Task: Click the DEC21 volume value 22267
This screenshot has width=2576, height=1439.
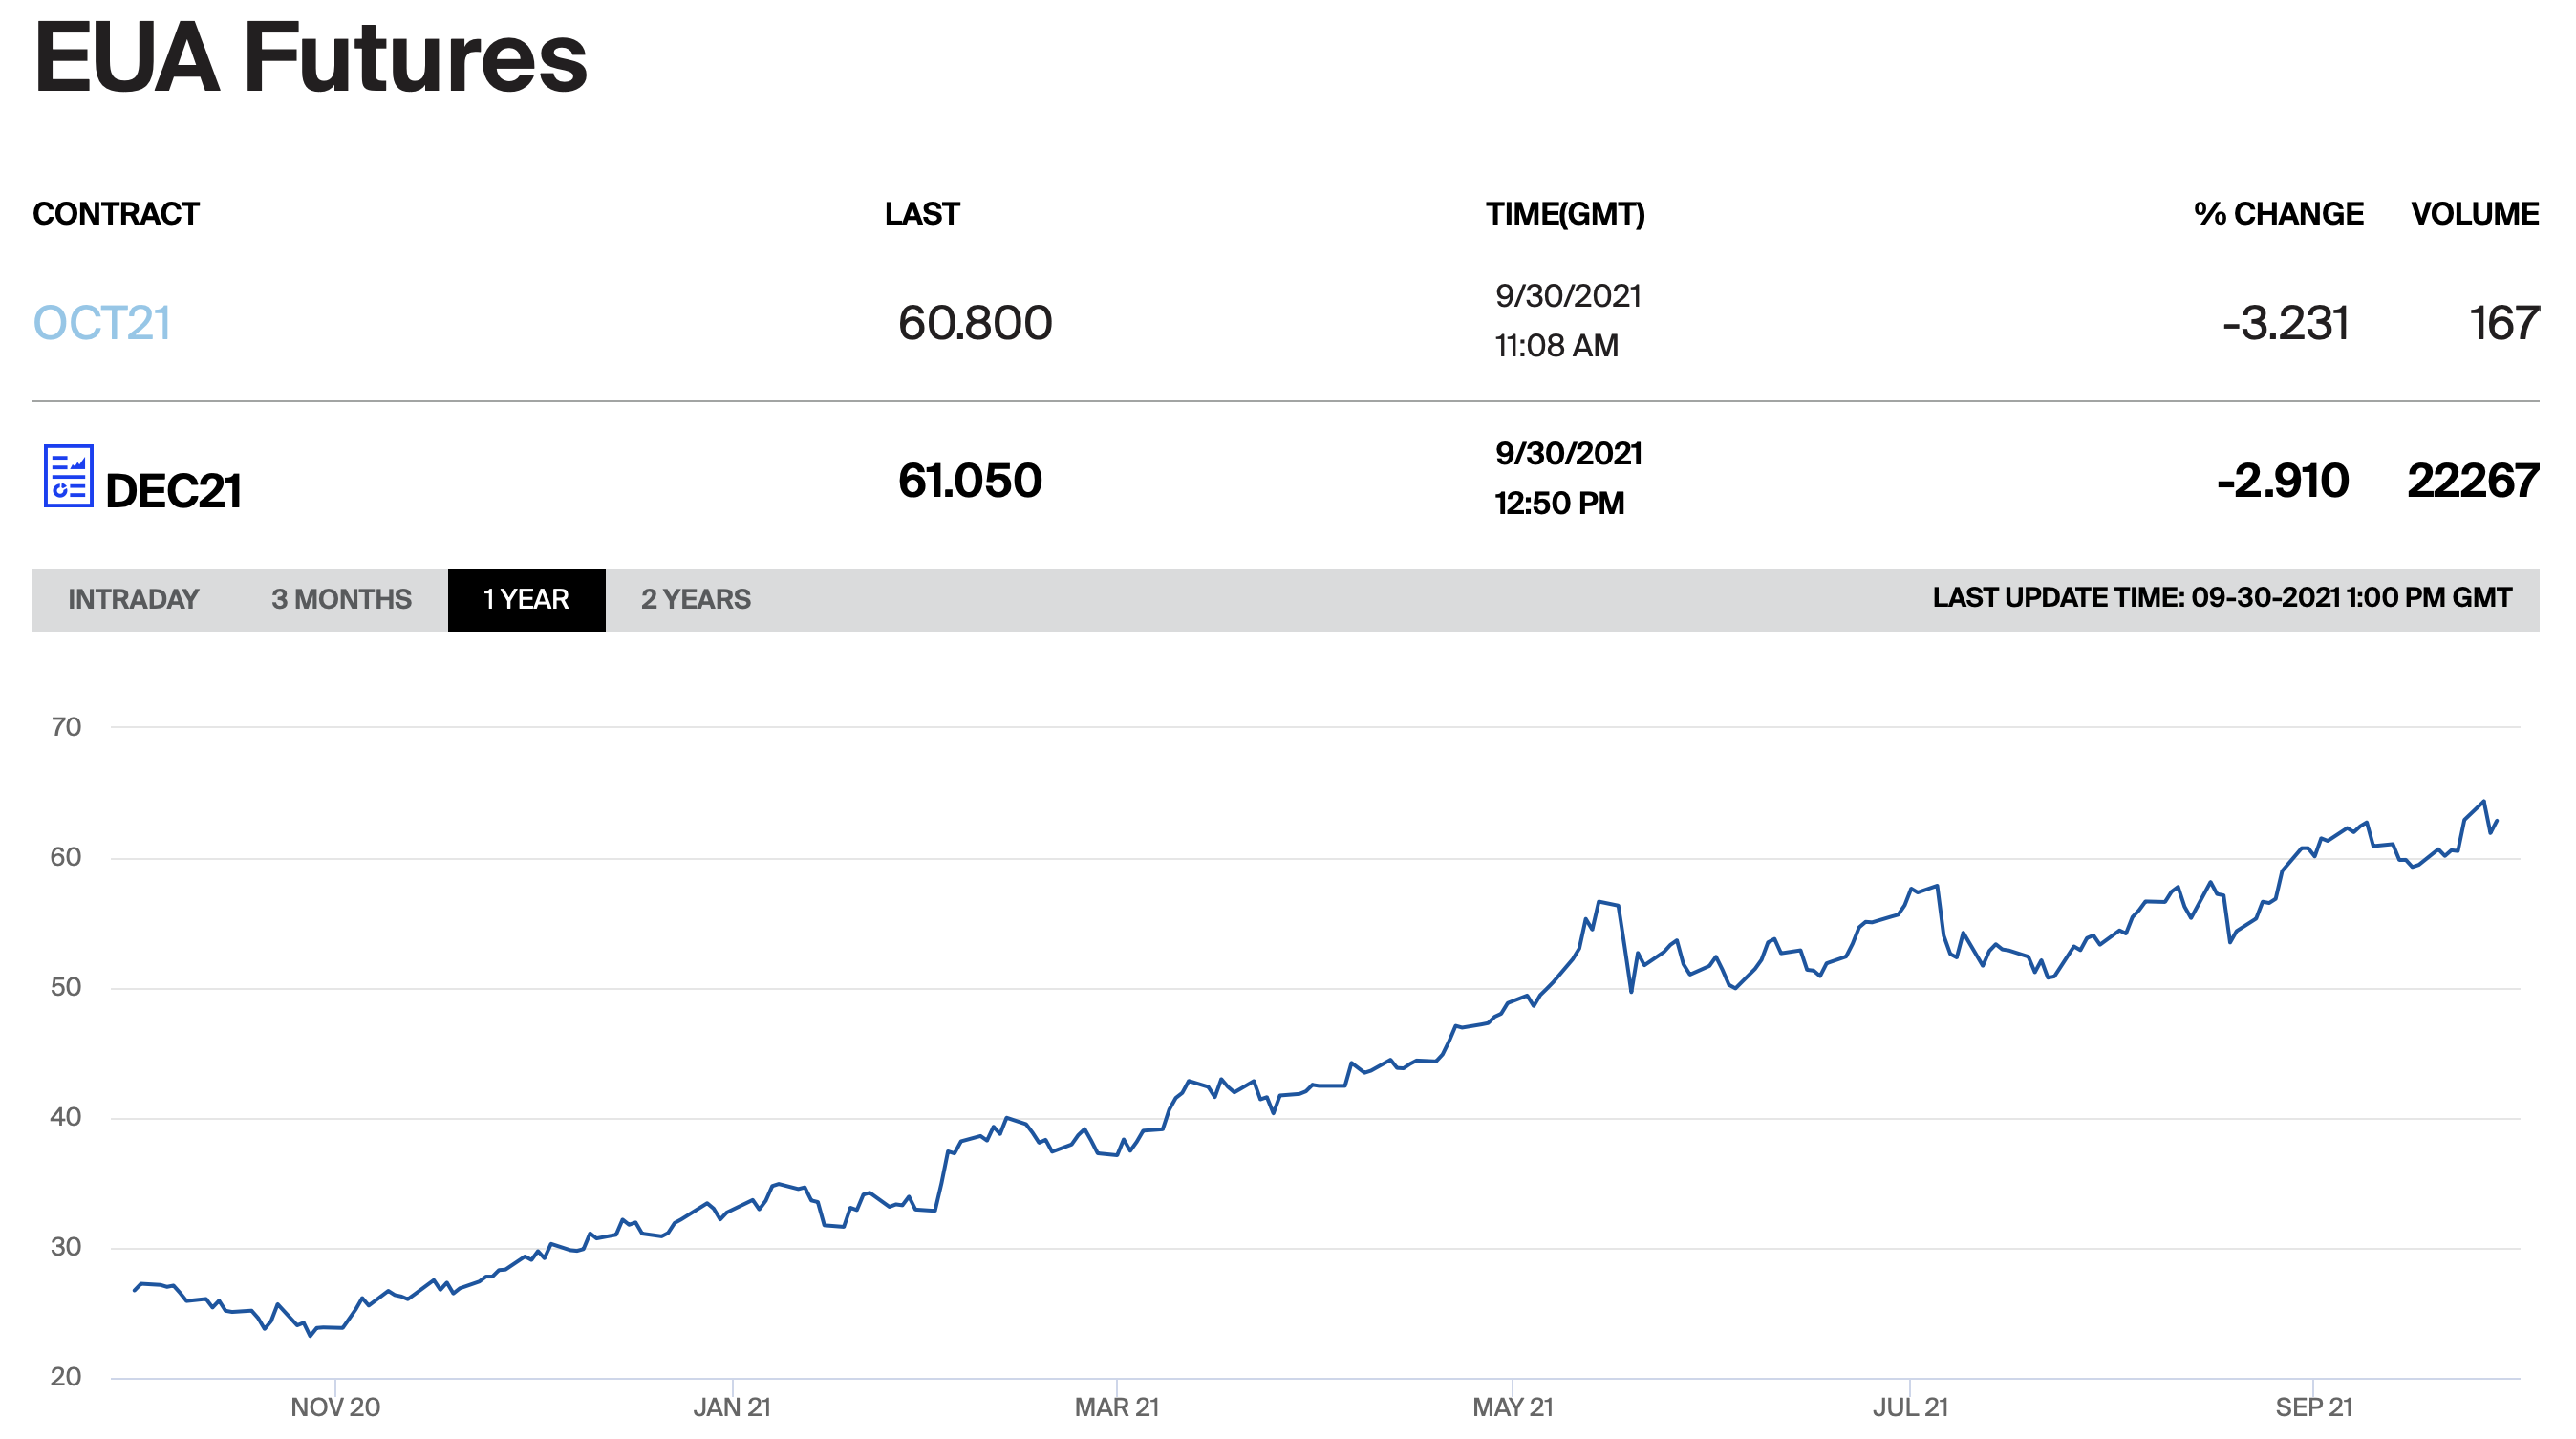Action: pyautogui.click(x=2473, y=481)
